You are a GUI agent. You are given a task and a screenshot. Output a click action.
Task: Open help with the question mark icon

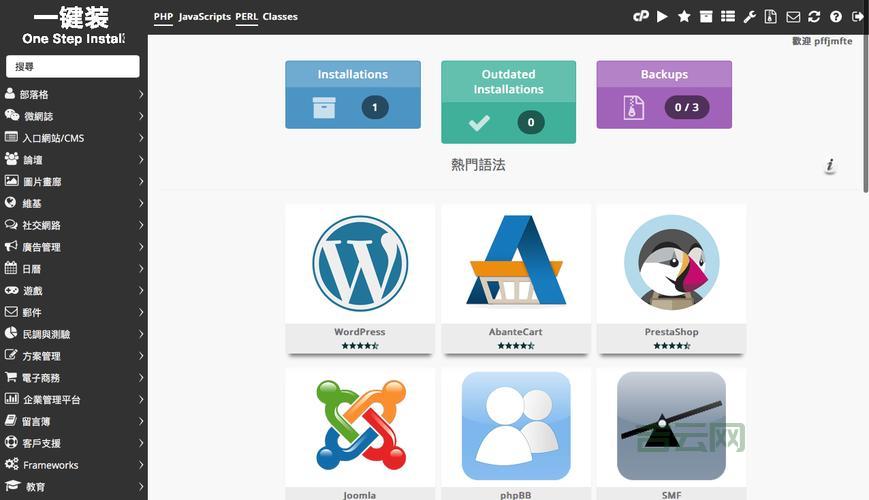pos(836,17)
